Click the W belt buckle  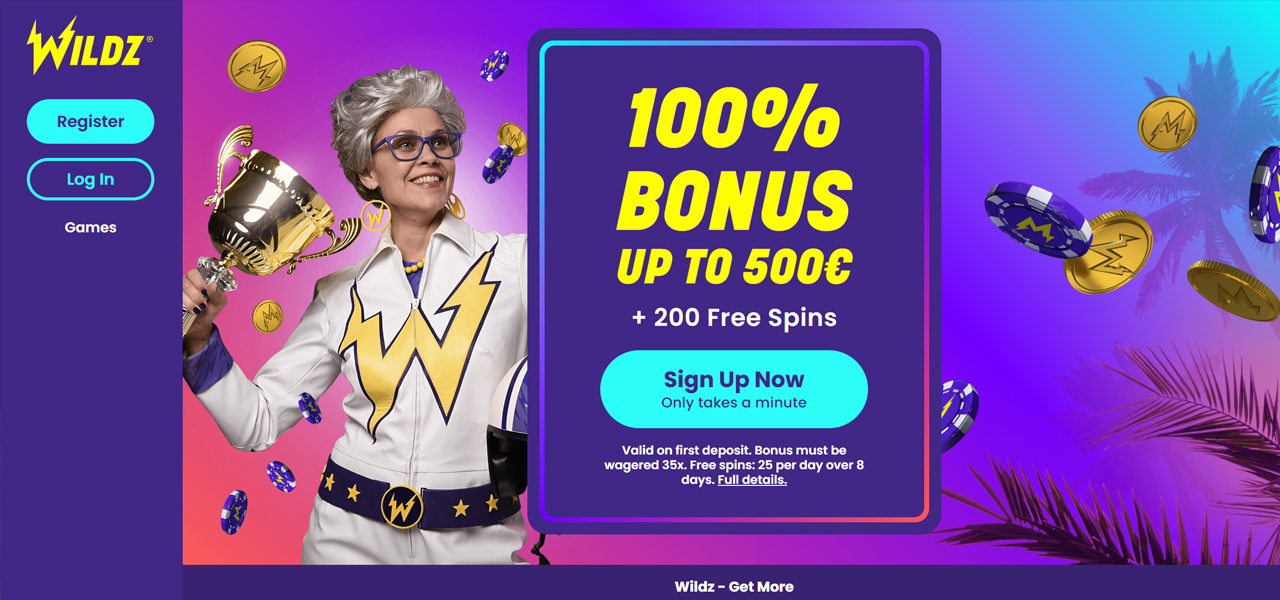pyautogui.click(x=402, y=506)
